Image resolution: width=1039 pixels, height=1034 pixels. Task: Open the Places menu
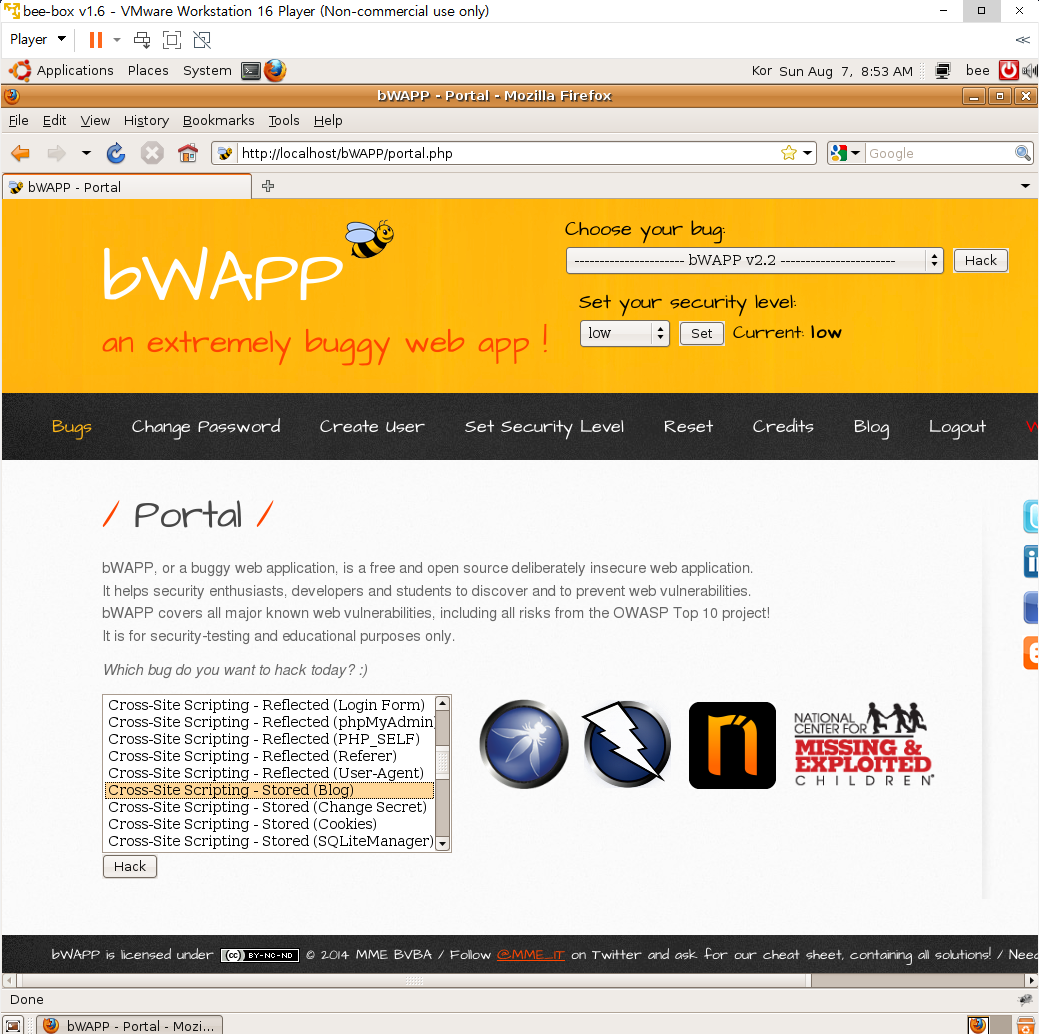tap(148, 70)
